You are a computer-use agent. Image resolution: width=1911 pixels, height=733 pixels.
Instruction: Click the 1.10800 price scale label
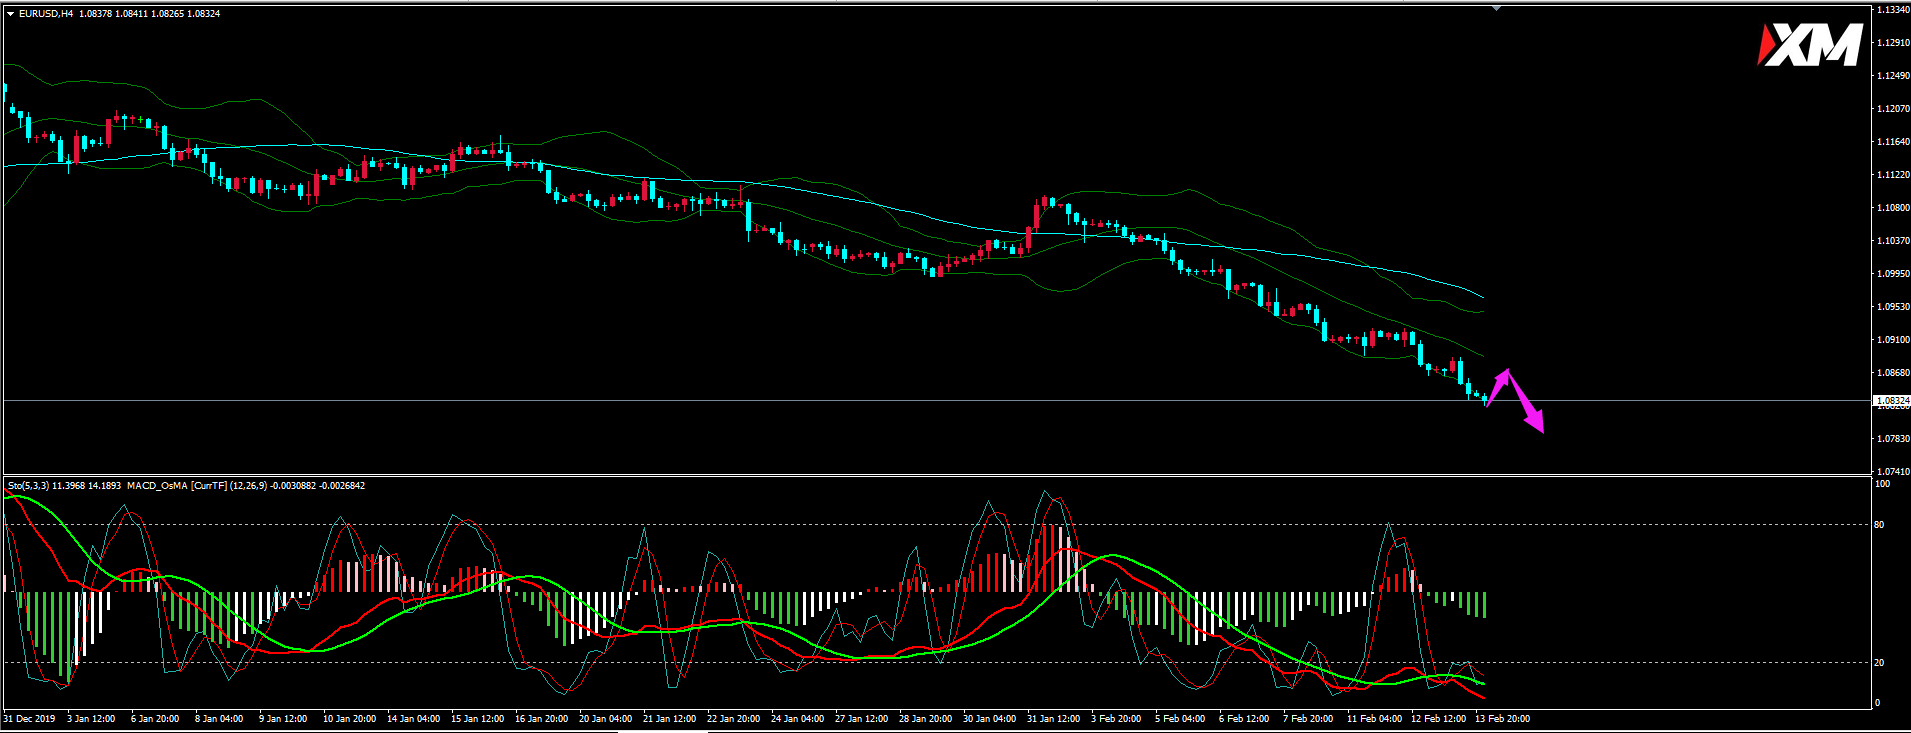[x=1893, y=208]
